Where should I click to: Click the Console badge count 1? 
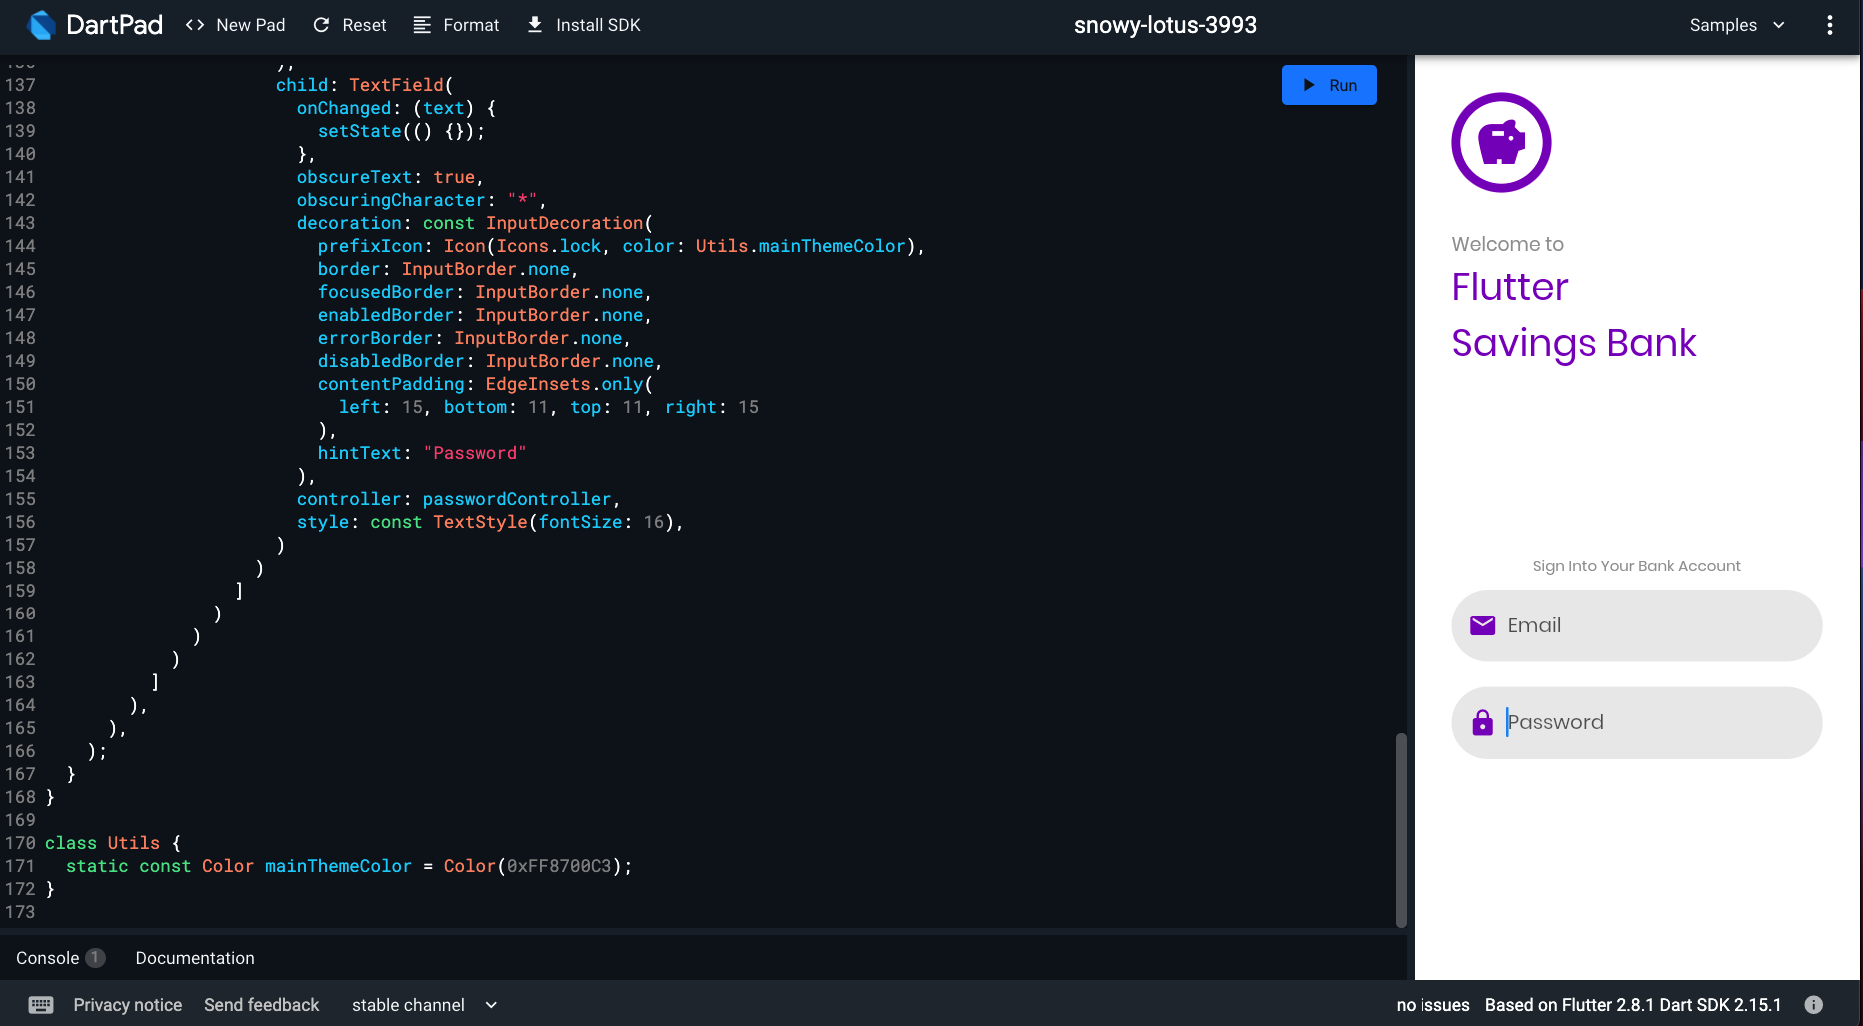coord(95,958)
